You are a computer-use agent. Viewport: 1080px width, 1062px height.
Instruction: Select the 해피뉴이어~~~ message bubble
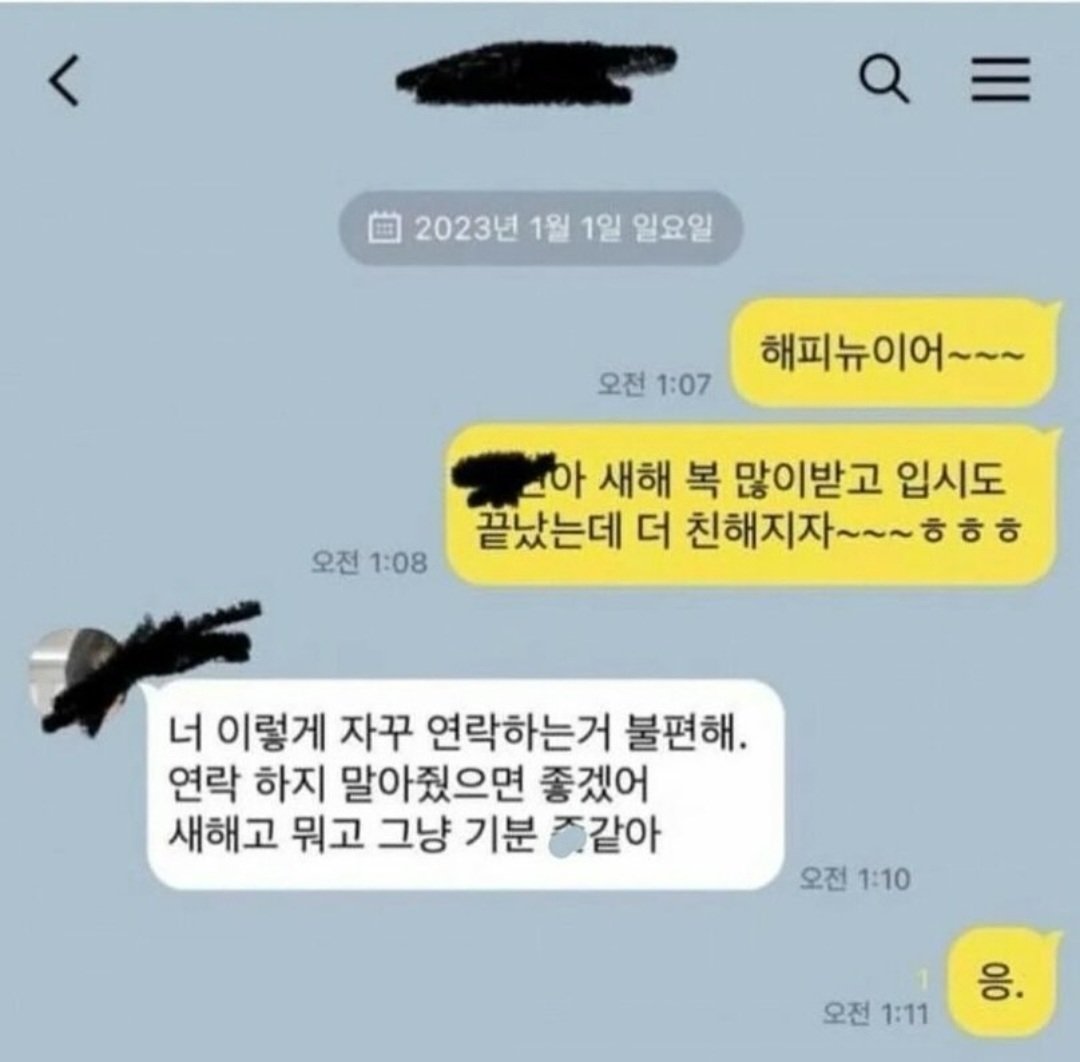pos(893,353)
